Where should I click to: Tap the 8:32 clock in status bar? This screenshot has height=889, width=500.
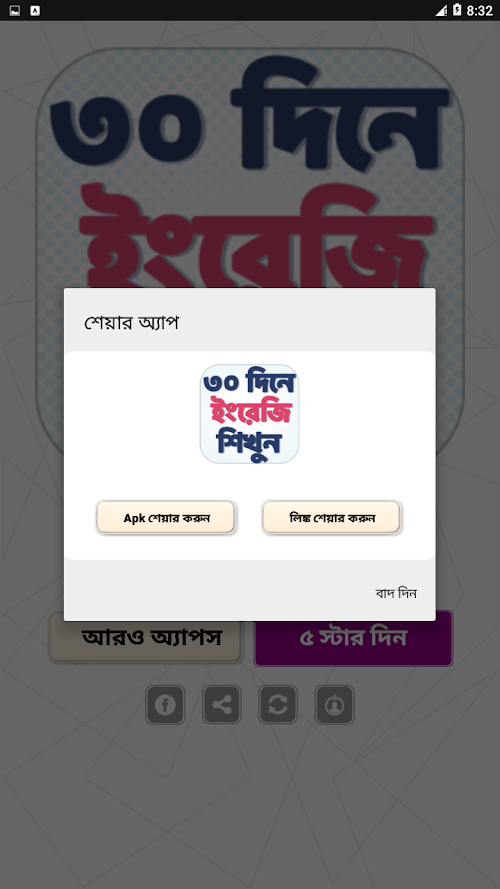coord(480,11)
